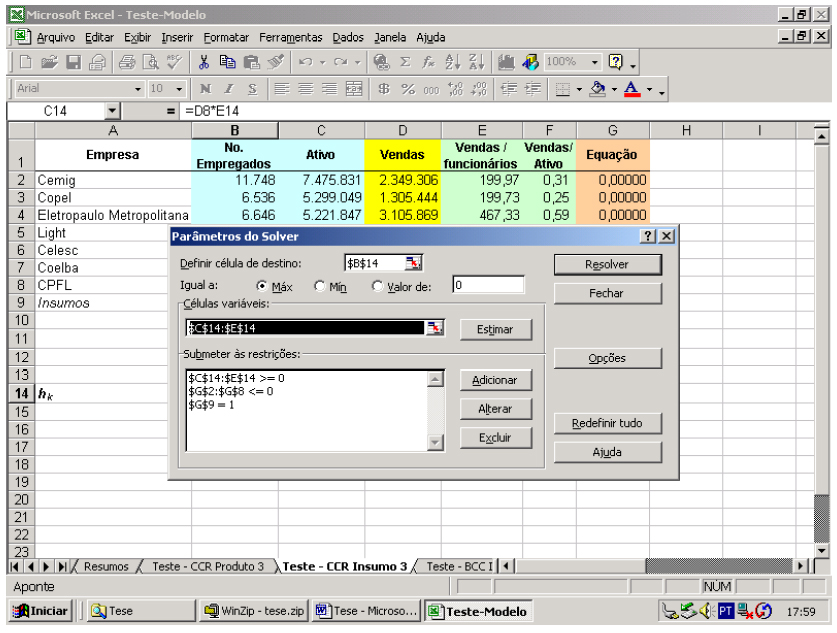Select the Valor de radio button

point(378,287)
